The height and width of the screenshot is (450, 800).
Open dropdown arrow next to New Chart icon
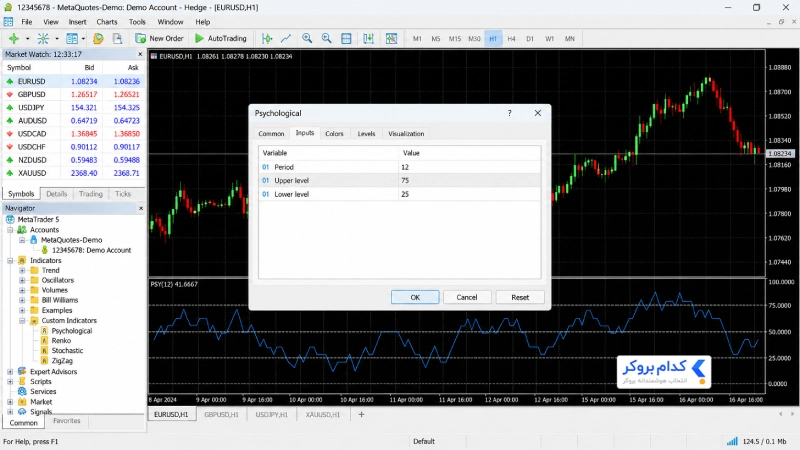point(28,39)
